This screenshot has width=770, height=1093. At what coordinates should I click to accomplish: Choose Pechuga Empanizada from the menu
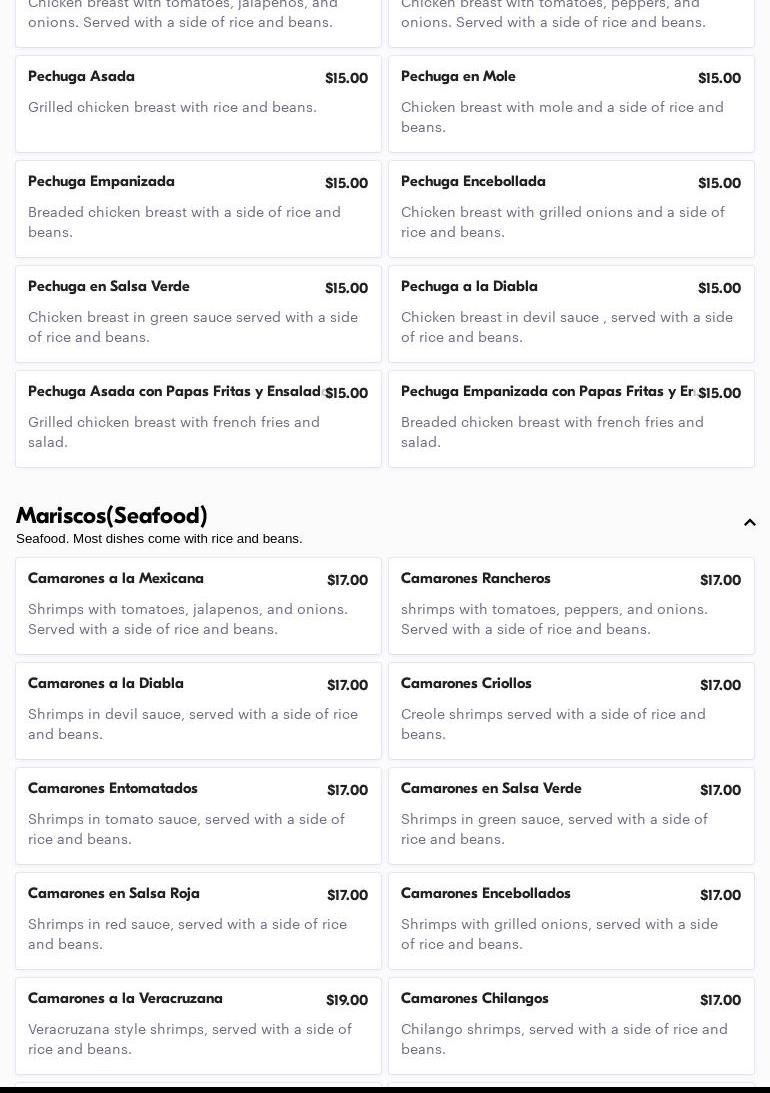198,208
